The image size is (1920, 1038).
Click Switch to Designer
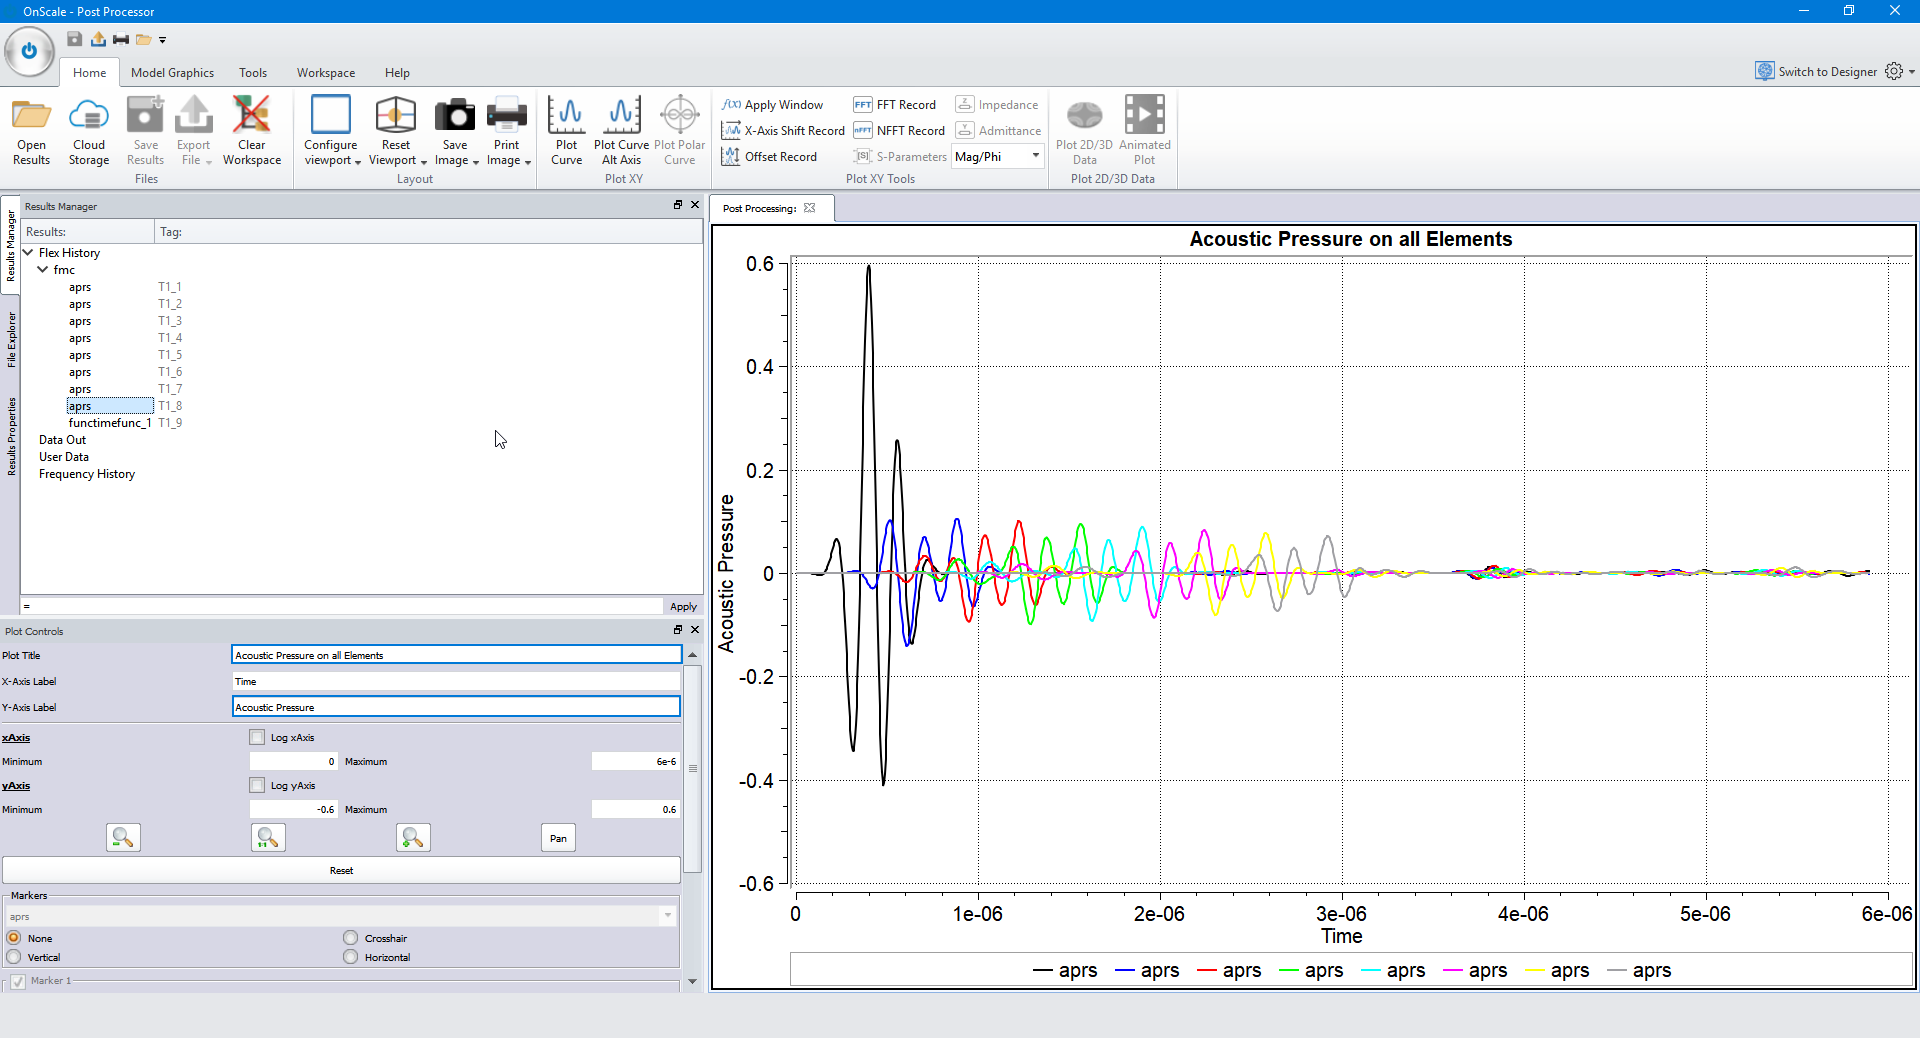pos(1816,71)
